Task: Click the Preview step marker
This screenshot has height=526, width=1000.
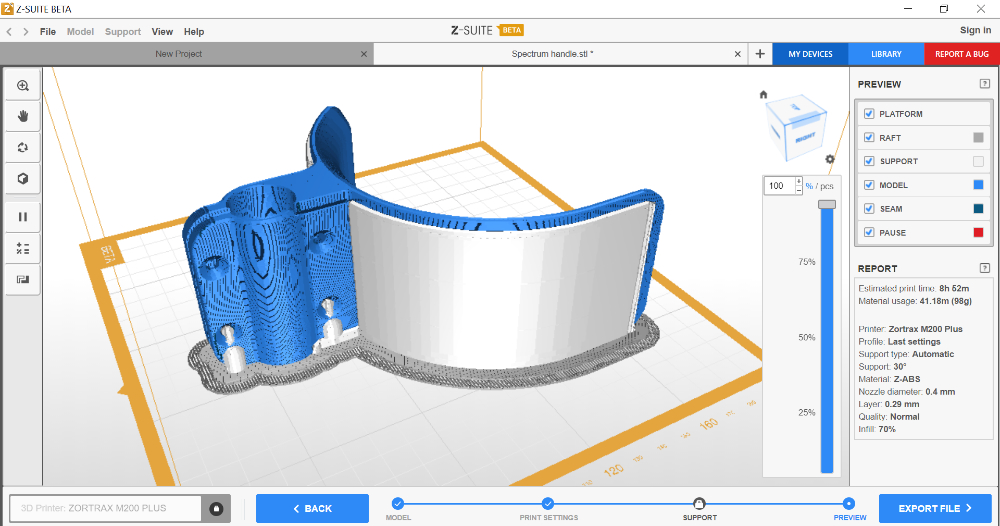Action: [x=849, y=503]
